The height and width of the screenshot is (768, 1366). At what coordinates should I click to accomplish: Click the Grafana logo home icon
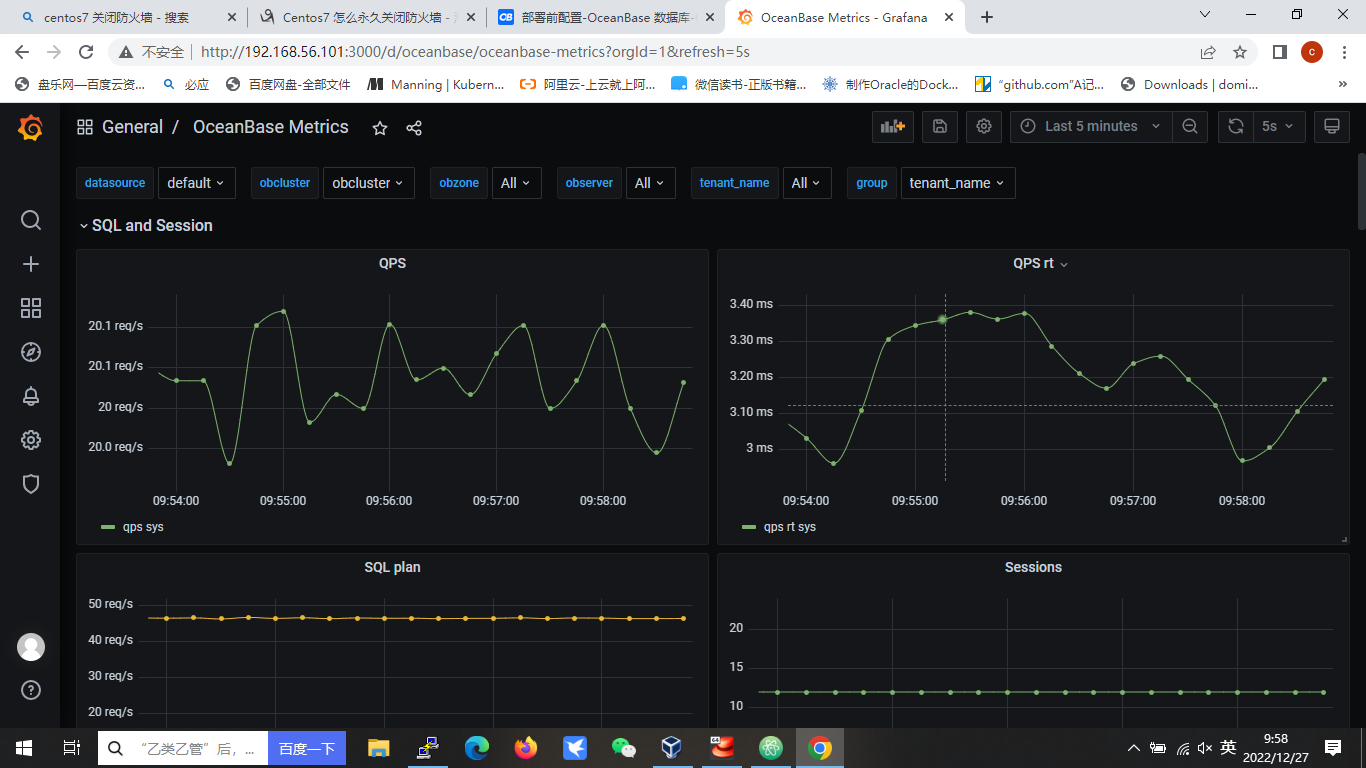coord(31,128)
